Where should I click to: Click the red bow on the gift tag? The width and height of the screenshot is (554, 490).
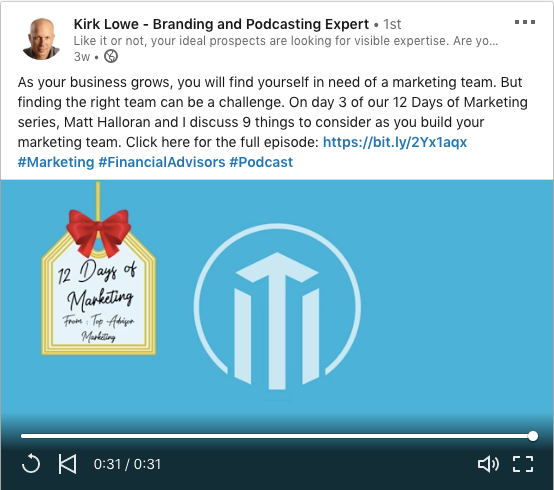pos(99,232)
